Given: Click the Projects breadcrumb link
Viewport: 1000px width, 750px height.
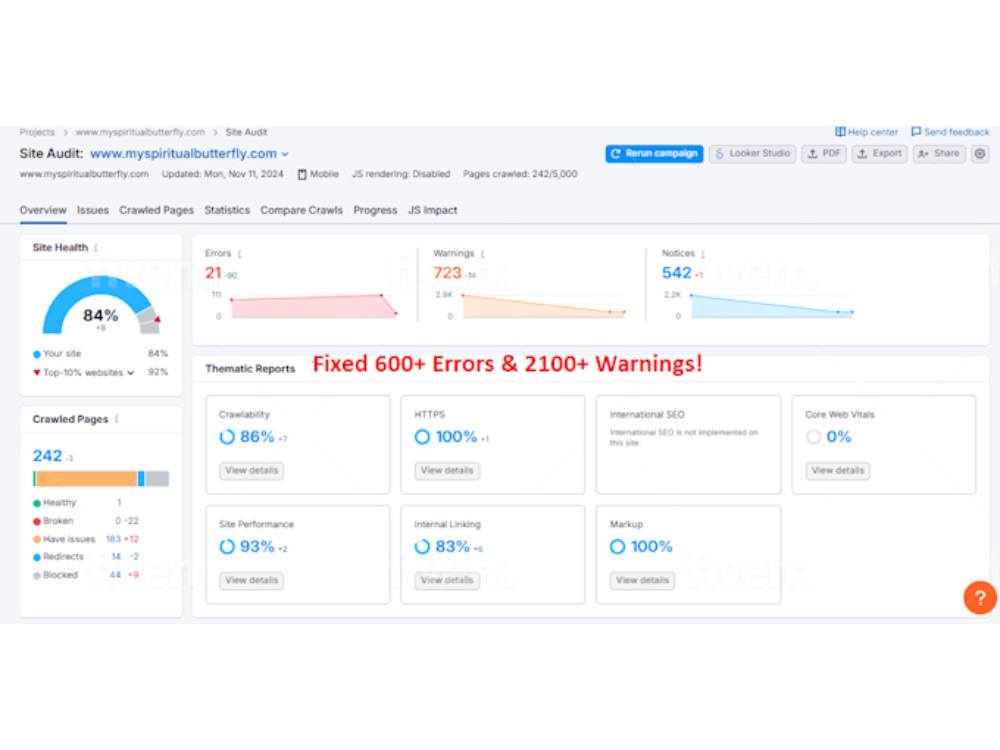Looking at the screenshot, I should coord(37,132).
